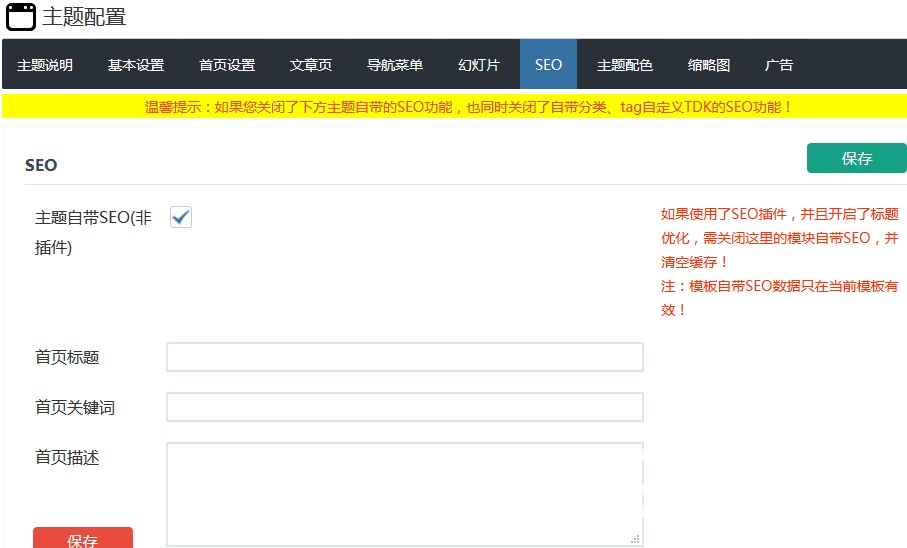Image resolution: width=907 pixels, height=548 pixels.
Task: Select the 文章页 tab
Action: 311,65
